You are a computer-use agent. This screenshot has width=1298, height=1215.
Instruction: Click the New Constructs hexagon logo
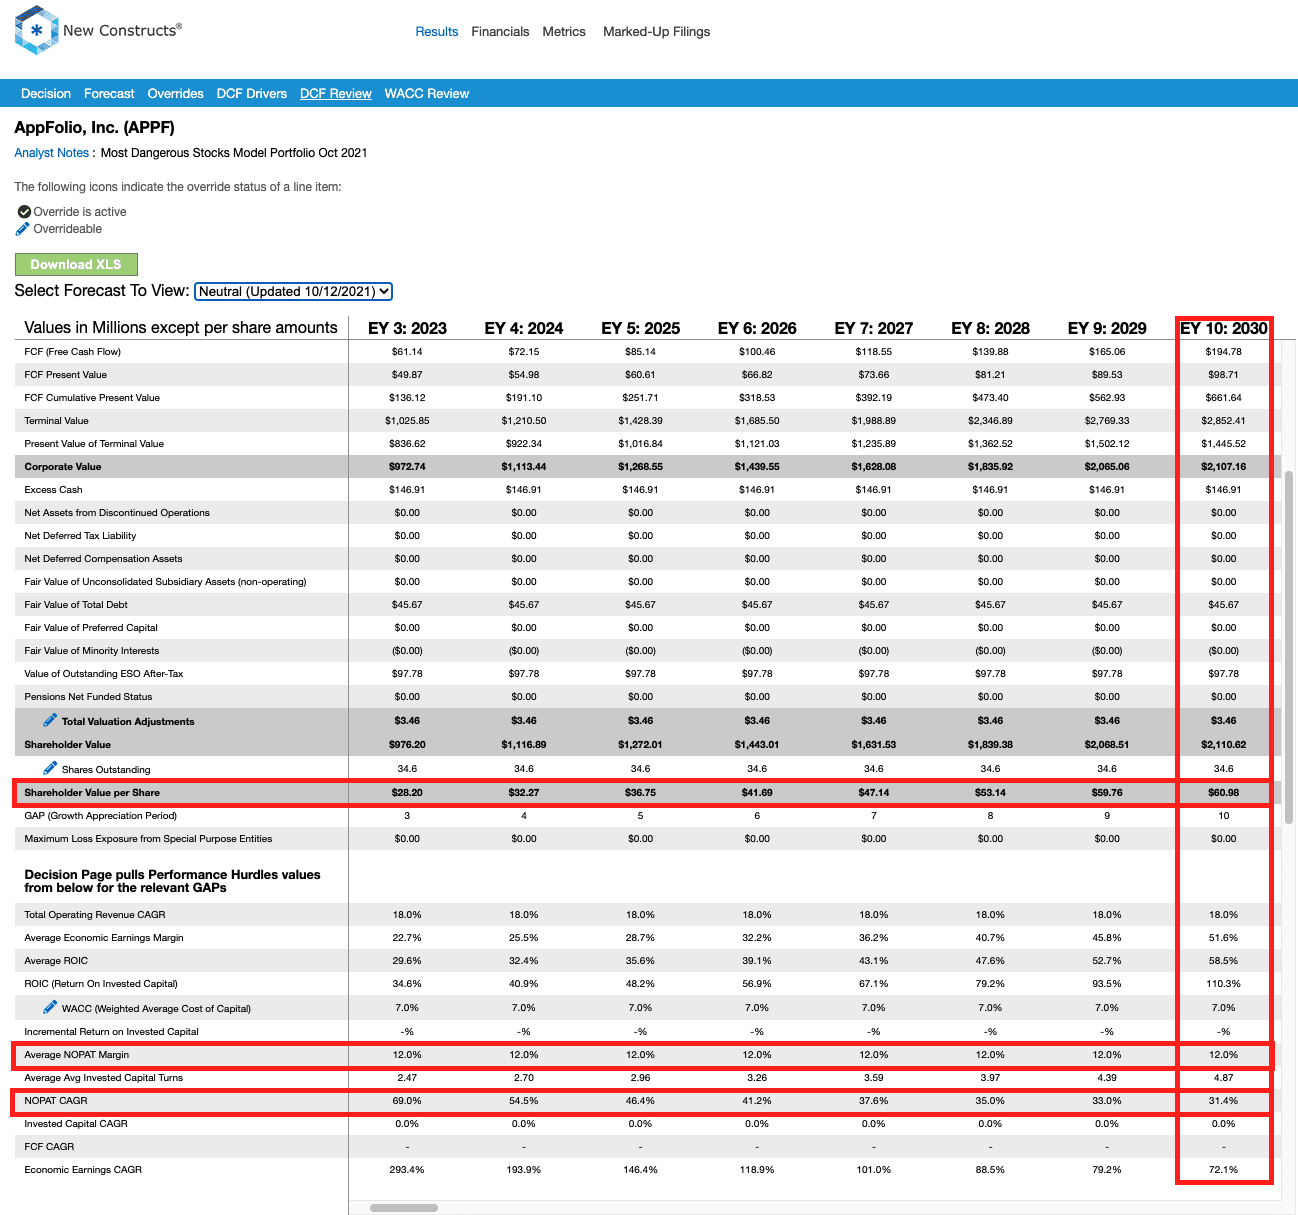click(36, 30)
